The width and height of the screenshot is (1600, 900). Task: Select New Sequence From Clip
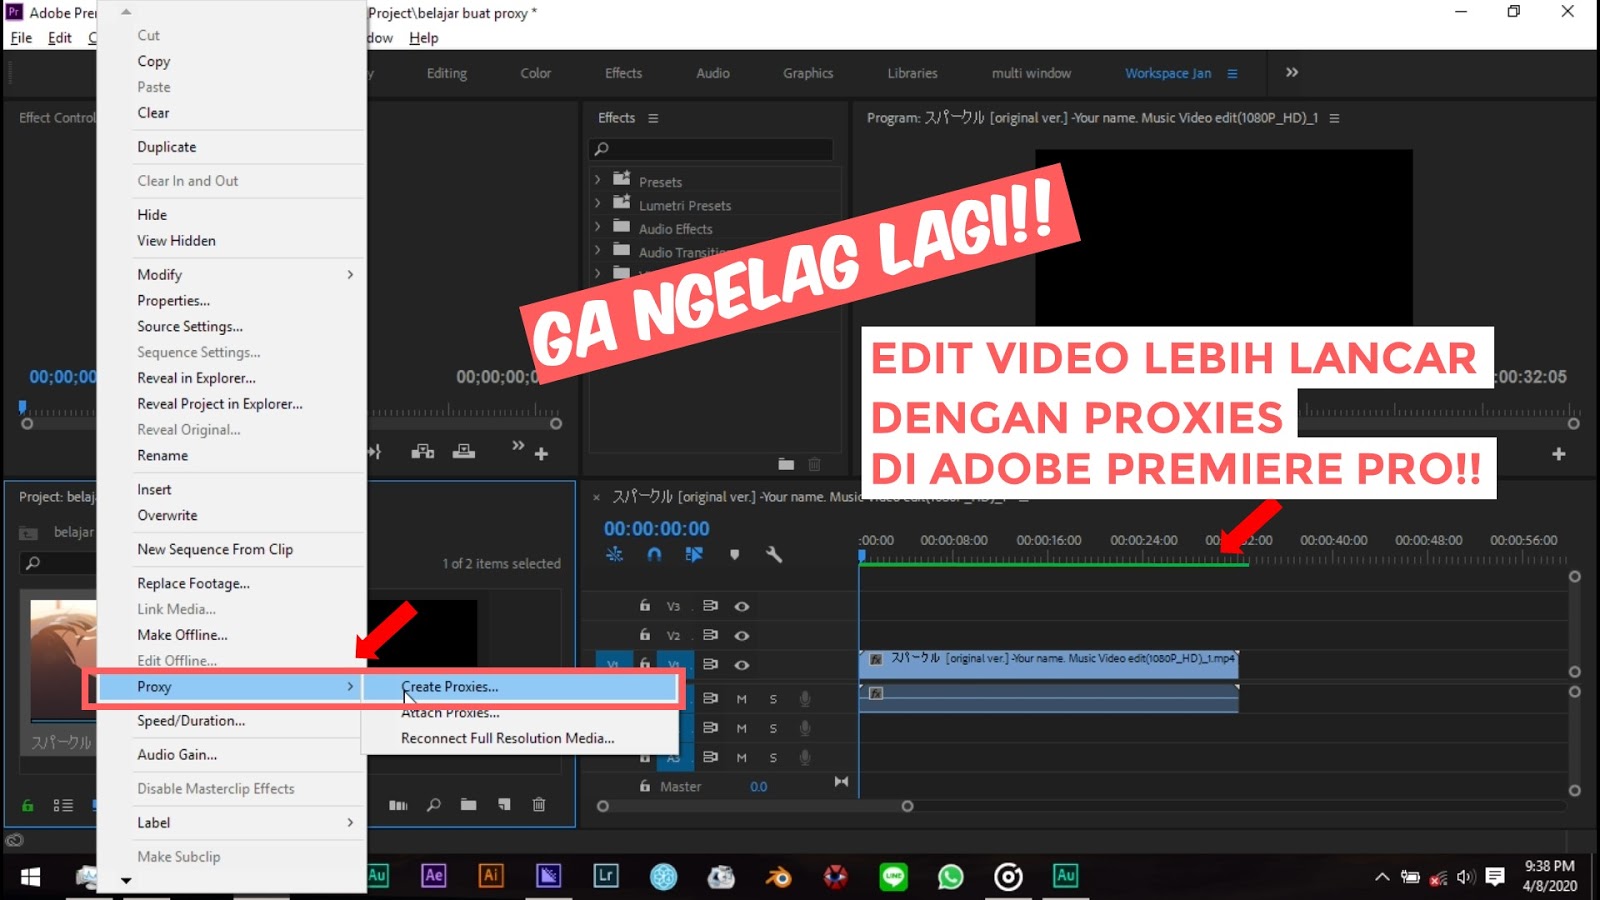[232, 549]
